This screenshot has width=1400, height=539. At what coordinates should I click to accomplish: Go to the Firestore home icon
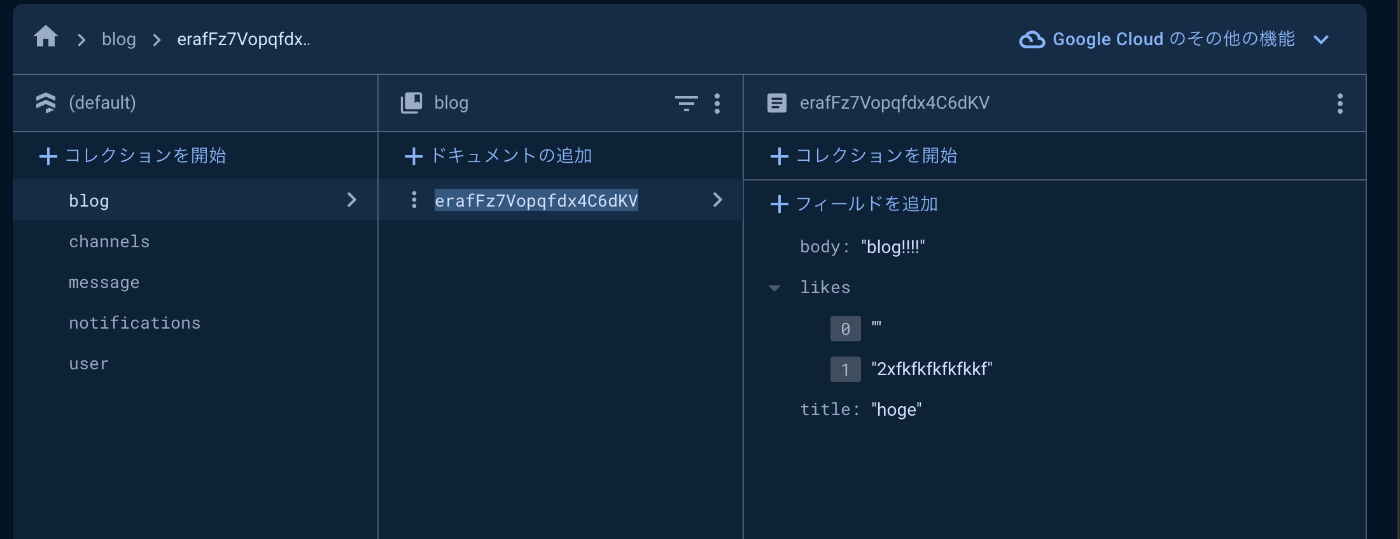[x=46, y=38]
